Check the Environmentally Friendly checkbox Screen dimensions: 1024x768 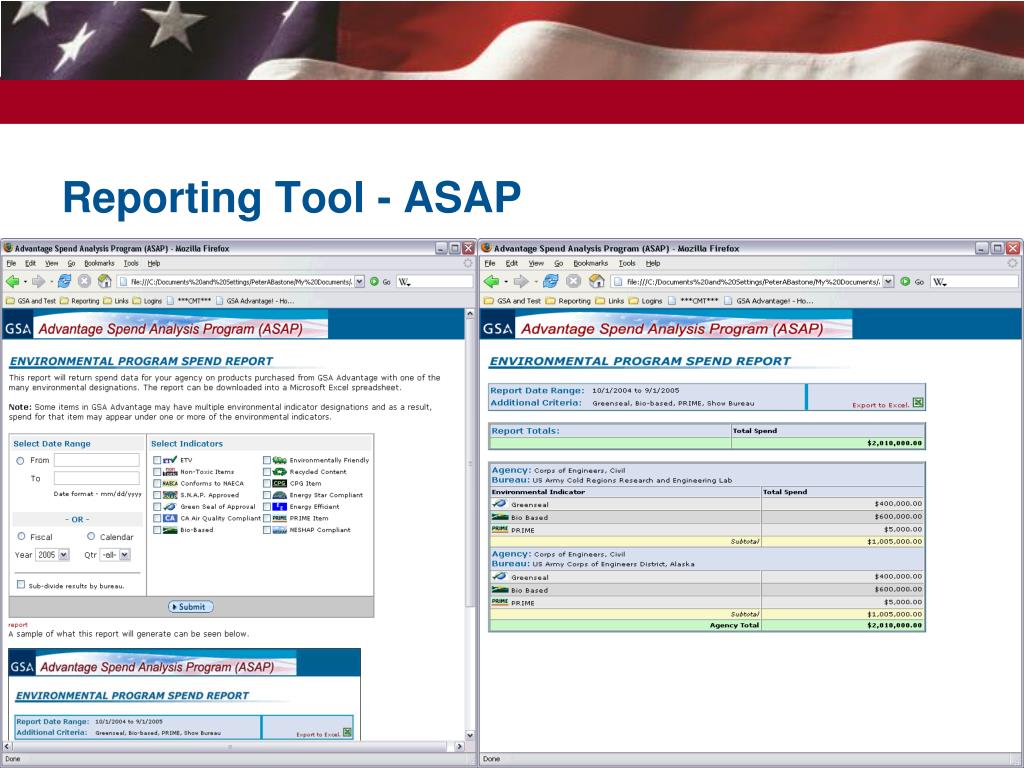click(267, 460)
